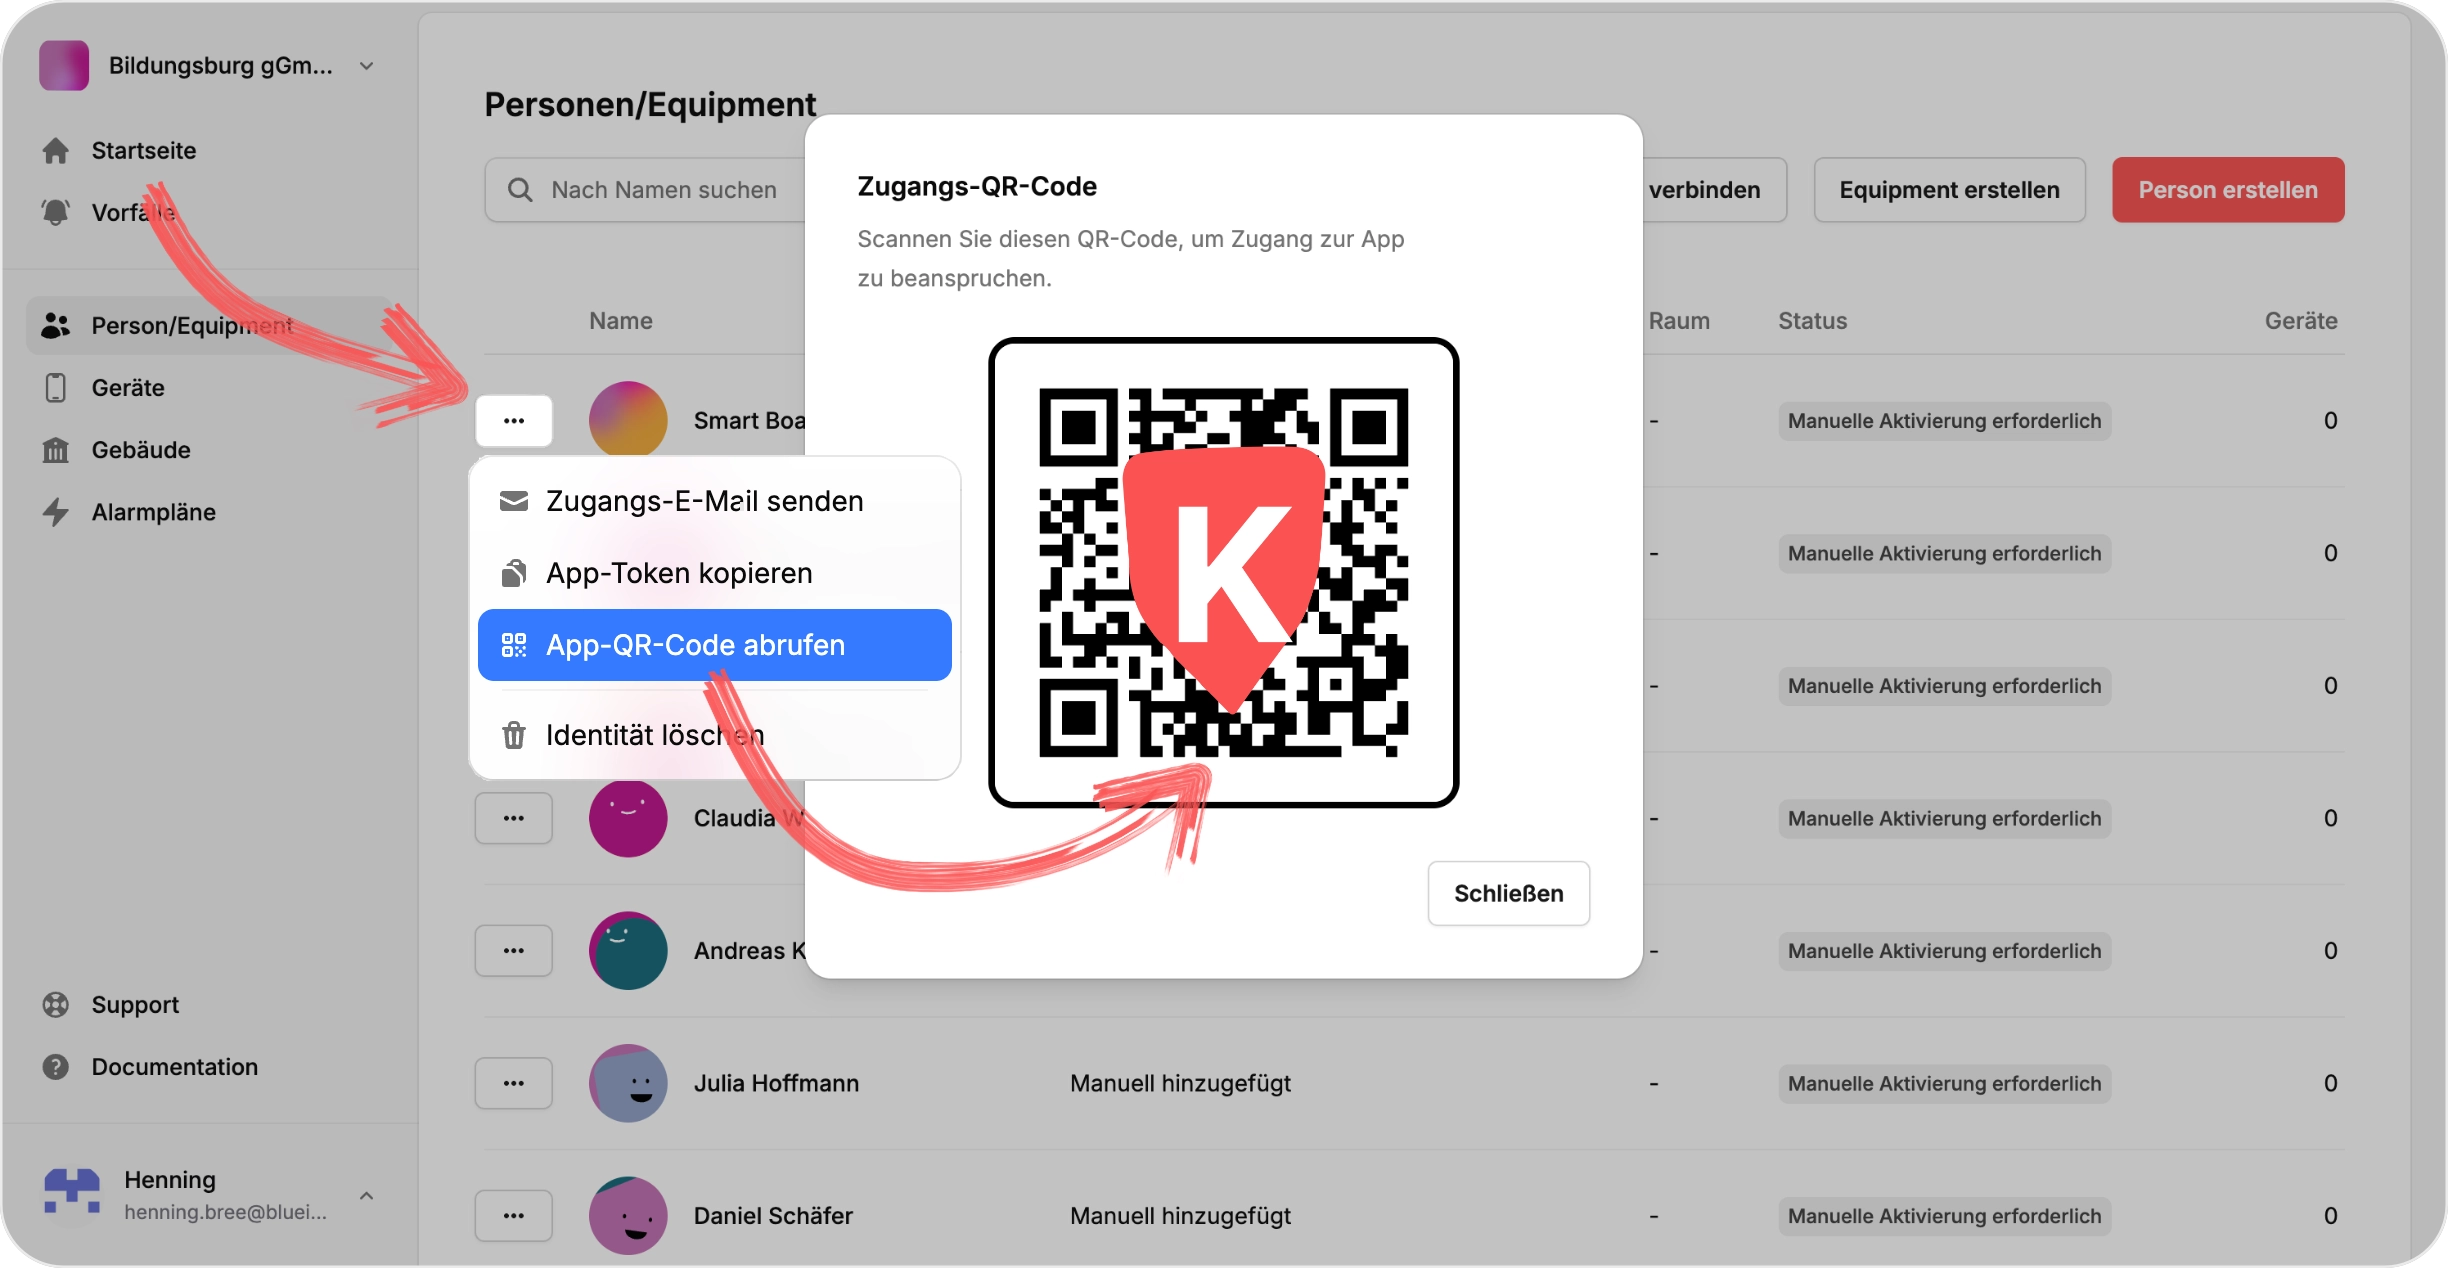Click the access QR code image
This screenshot has height=1268, width=2448.
[1224, 573]
